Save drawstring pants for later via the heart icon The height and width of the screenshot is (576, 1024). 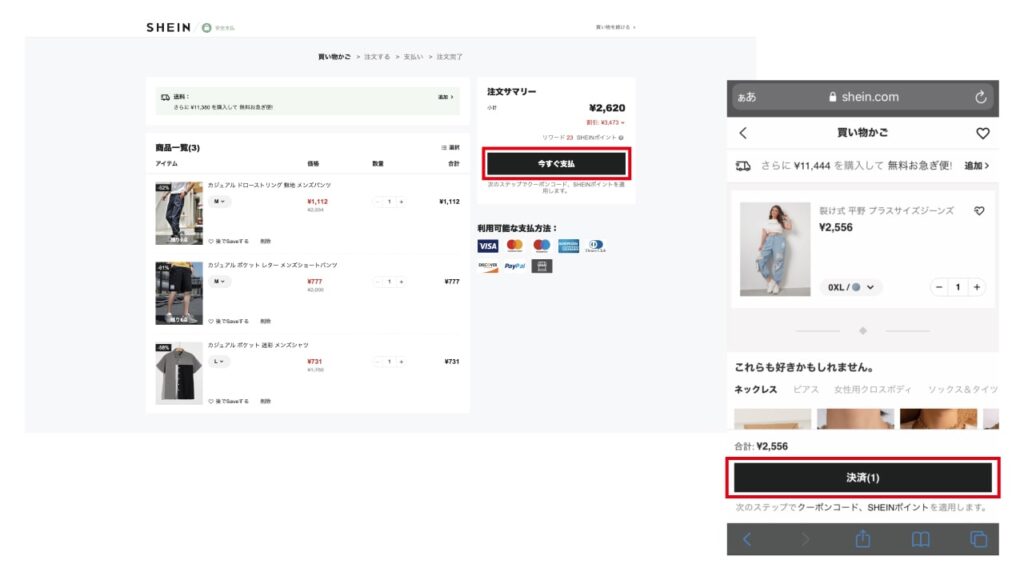click(x=211, y=241)
